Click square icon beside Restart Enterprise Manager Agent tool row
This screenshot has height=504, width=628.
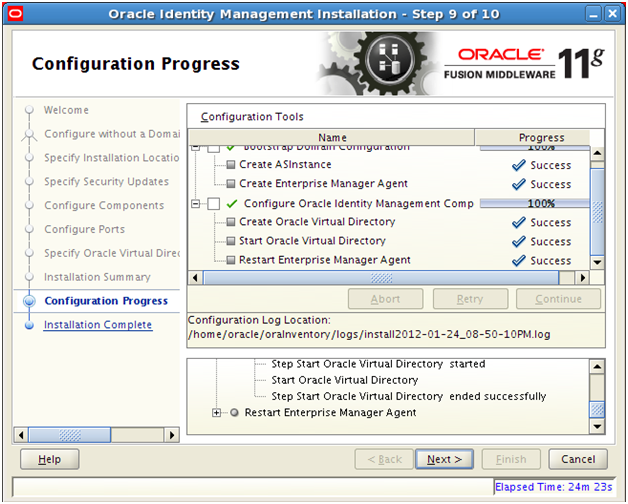coord(230,260)
